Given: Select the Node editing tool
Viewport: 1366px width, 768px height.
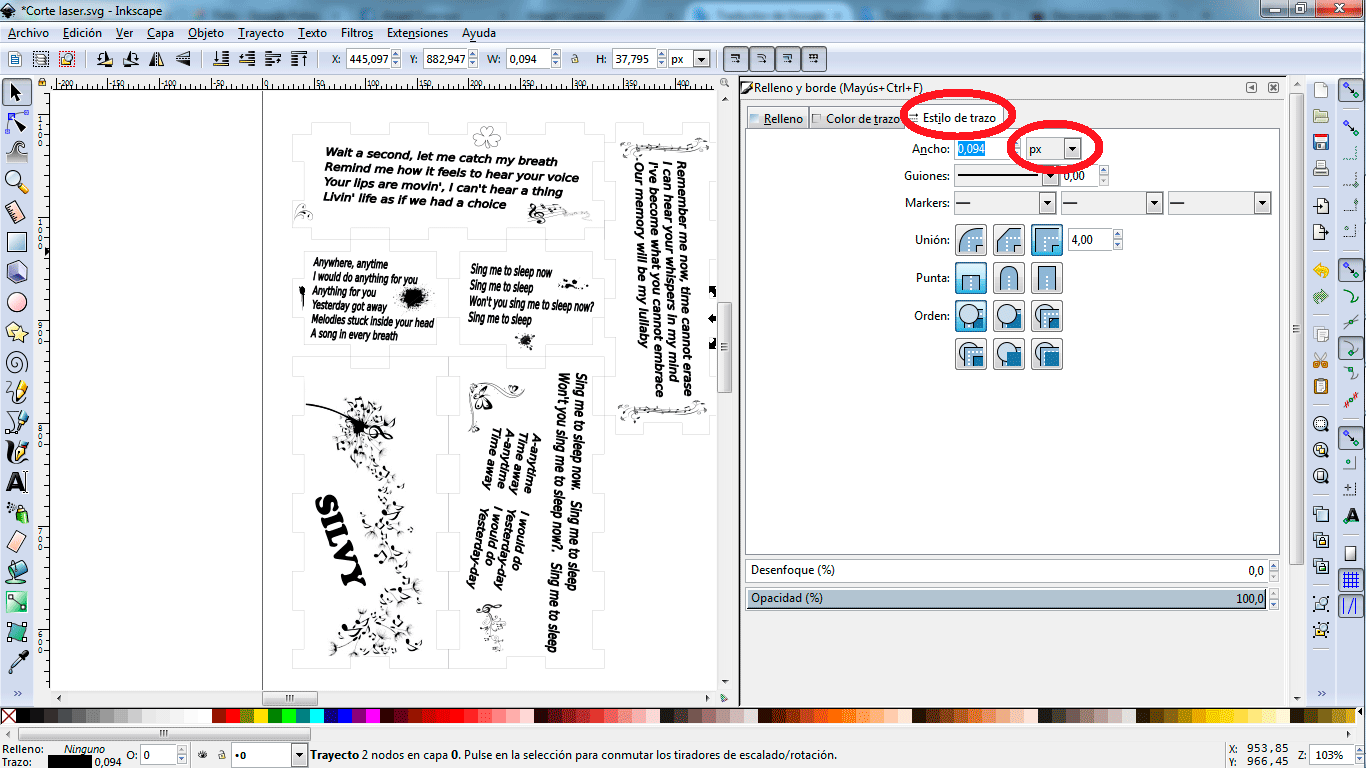Looking at the screenshot, I should (x=16, y=123).
